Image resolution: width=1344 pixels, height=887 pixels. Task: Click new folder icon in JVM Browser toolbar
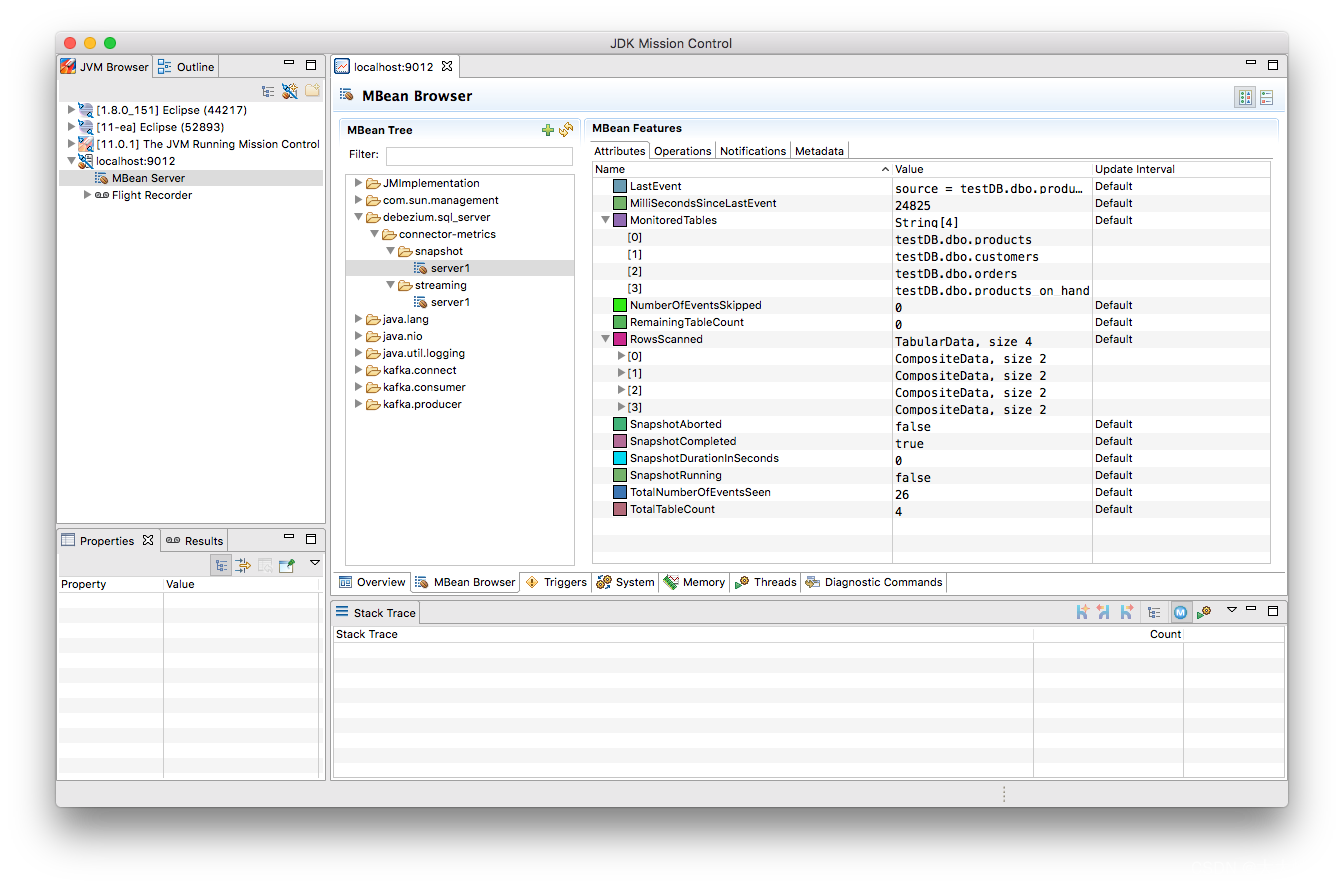point(312,91)
